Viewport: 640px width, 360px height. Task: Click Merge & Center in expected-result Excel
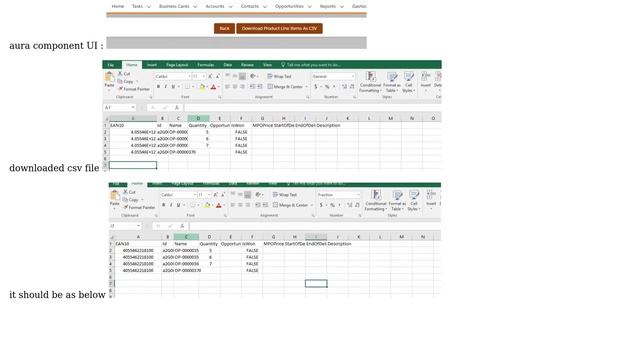[x=291, y=205]
